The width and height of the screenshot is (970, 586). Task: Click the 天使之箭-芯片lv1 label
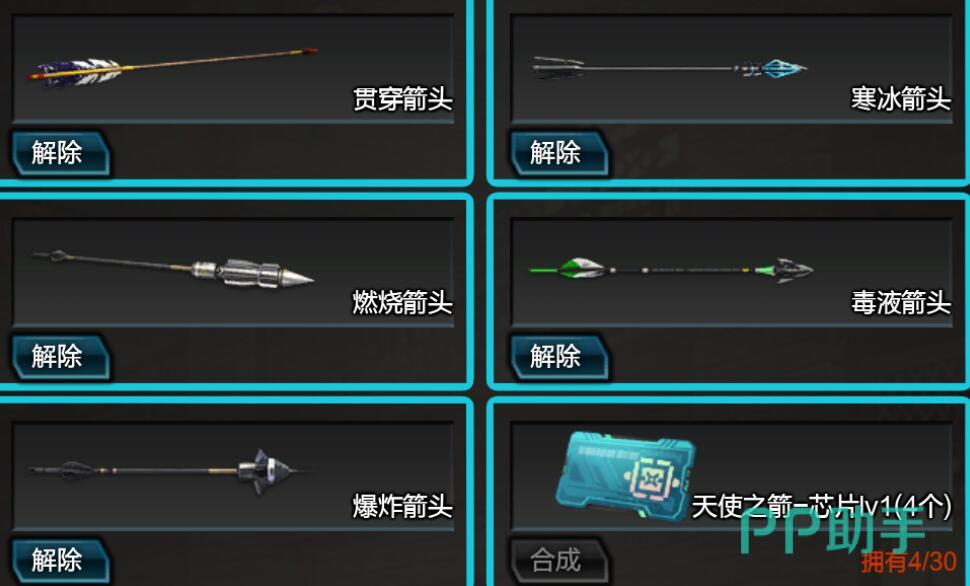[x=822, y=506]
